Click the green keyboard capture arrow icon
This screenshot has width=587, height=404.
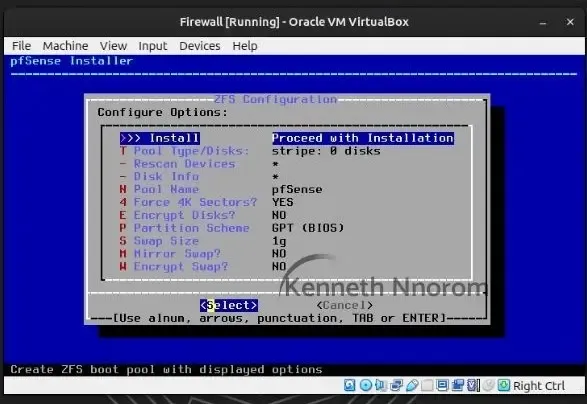tap(504, 385)
